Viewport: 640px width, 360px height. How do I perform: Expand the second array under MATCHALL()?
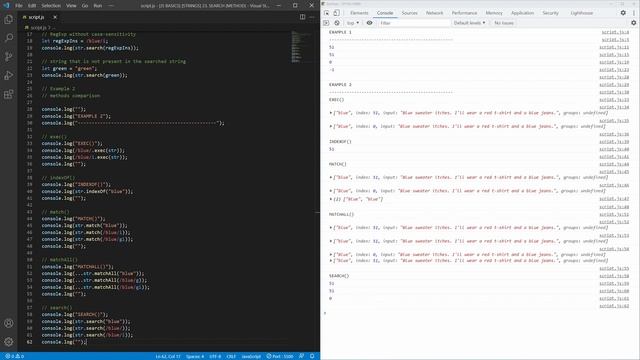[331, 241]
